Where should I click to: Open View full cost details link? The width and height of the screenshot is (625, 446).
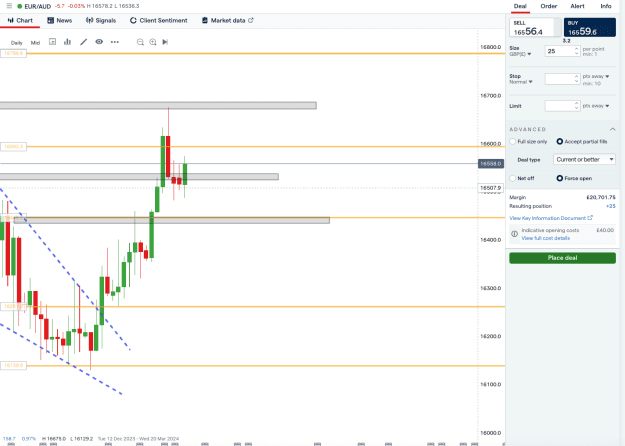click(545, 238)
